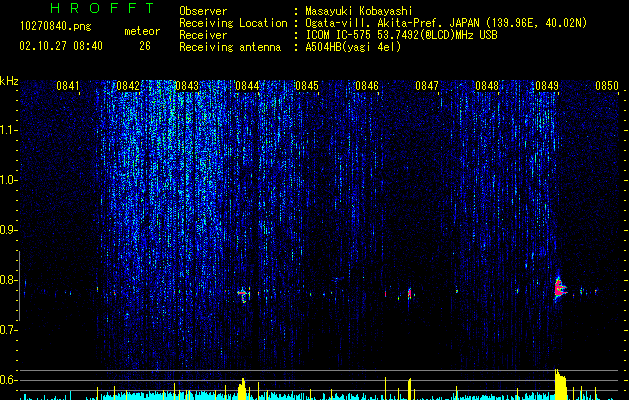Click the 'Observer' field label
This screenshot has height=400, width=629.
click(x=203, y=11)
